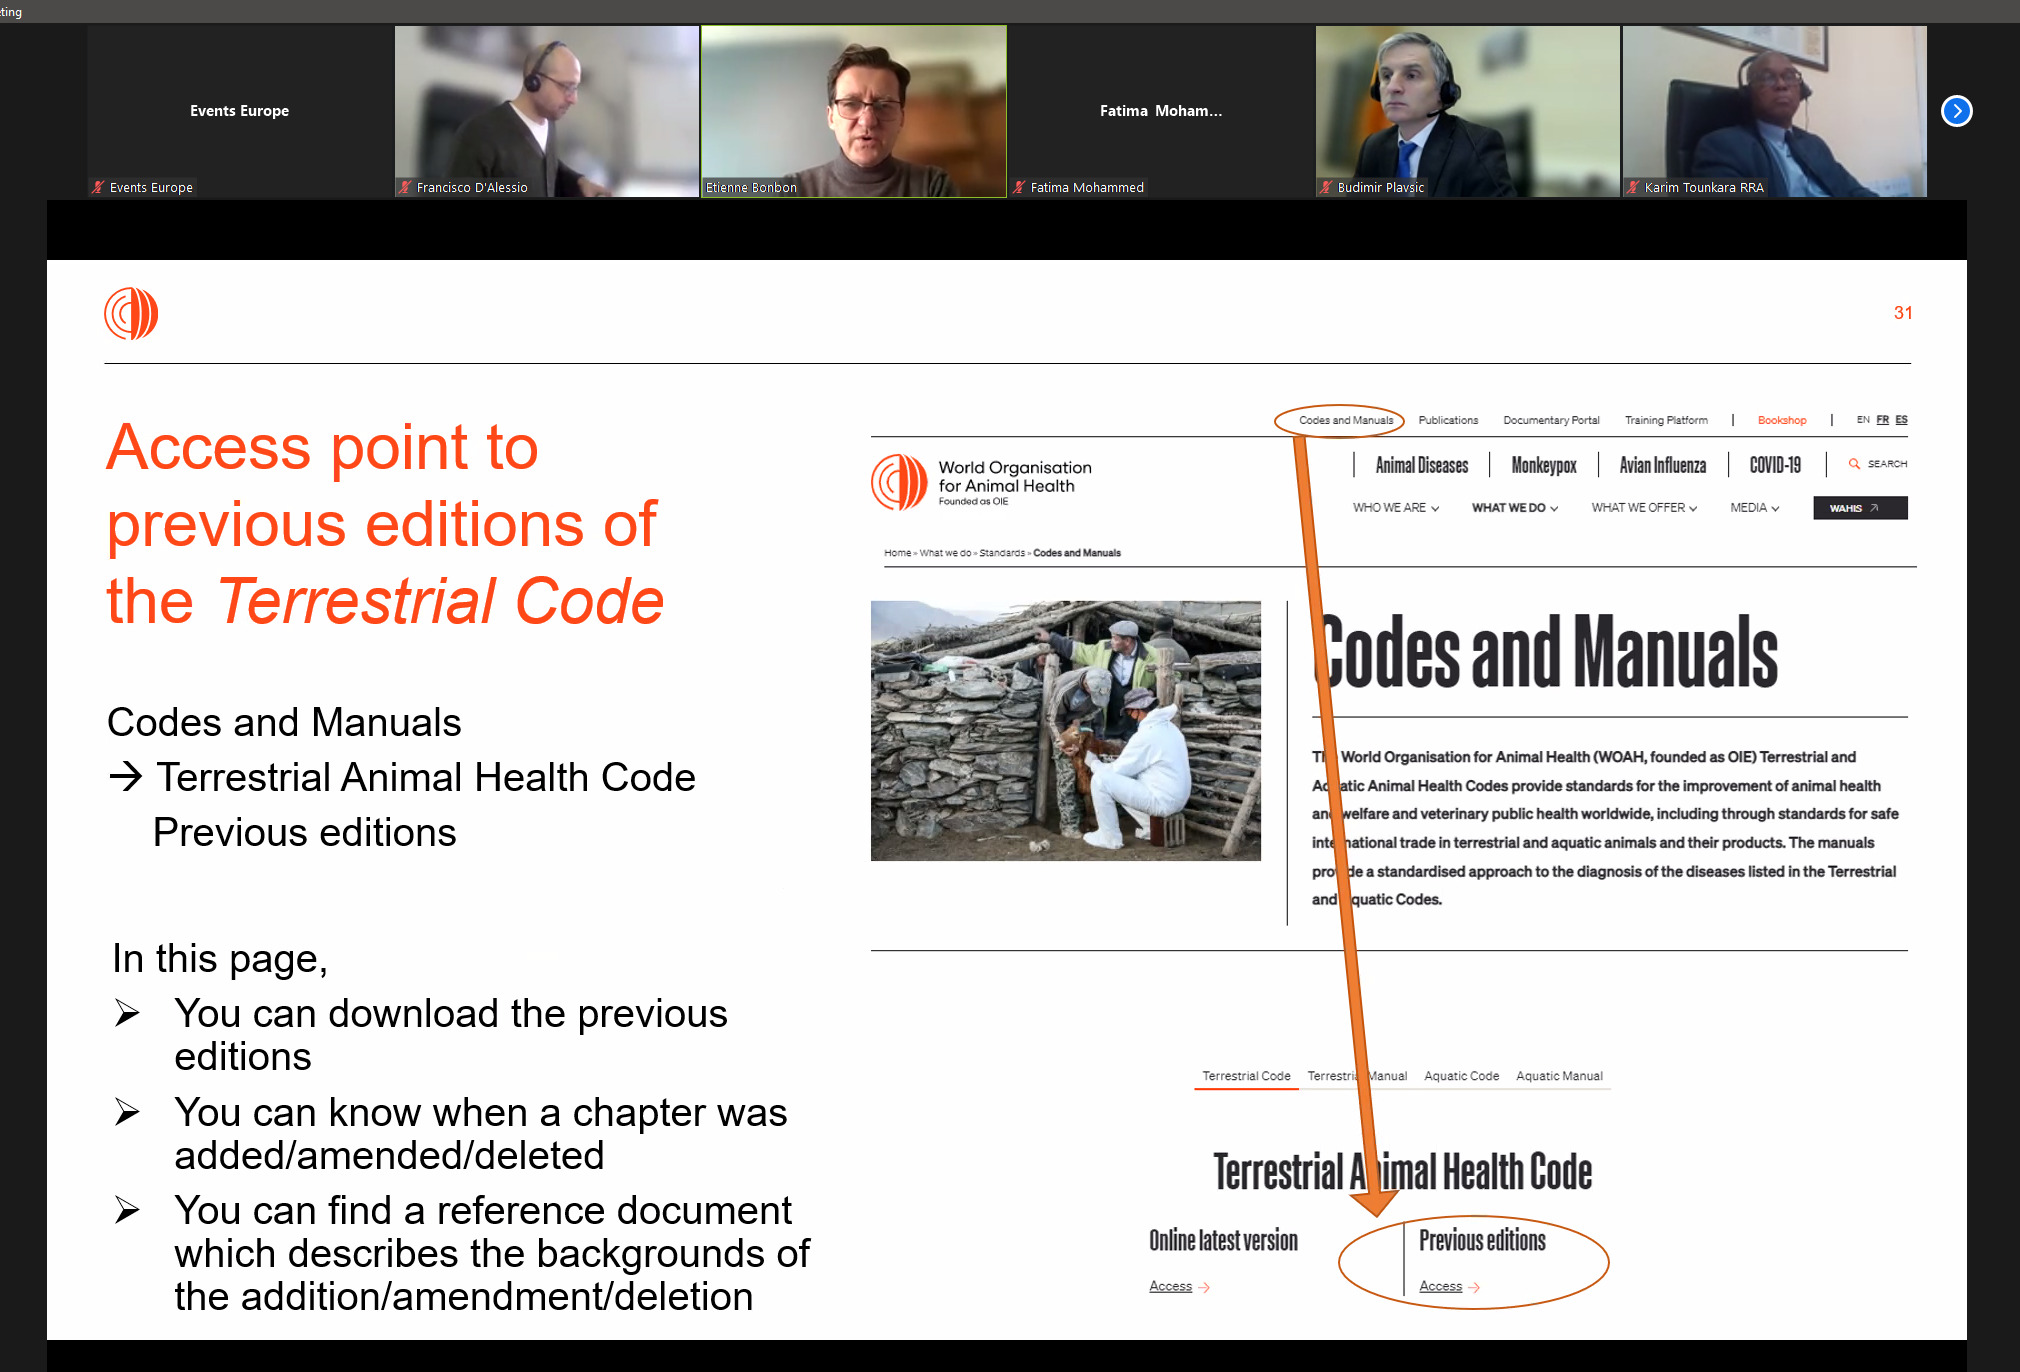
Task: Expand the WHAT WE DO menu
Action: pos(1514,508)
